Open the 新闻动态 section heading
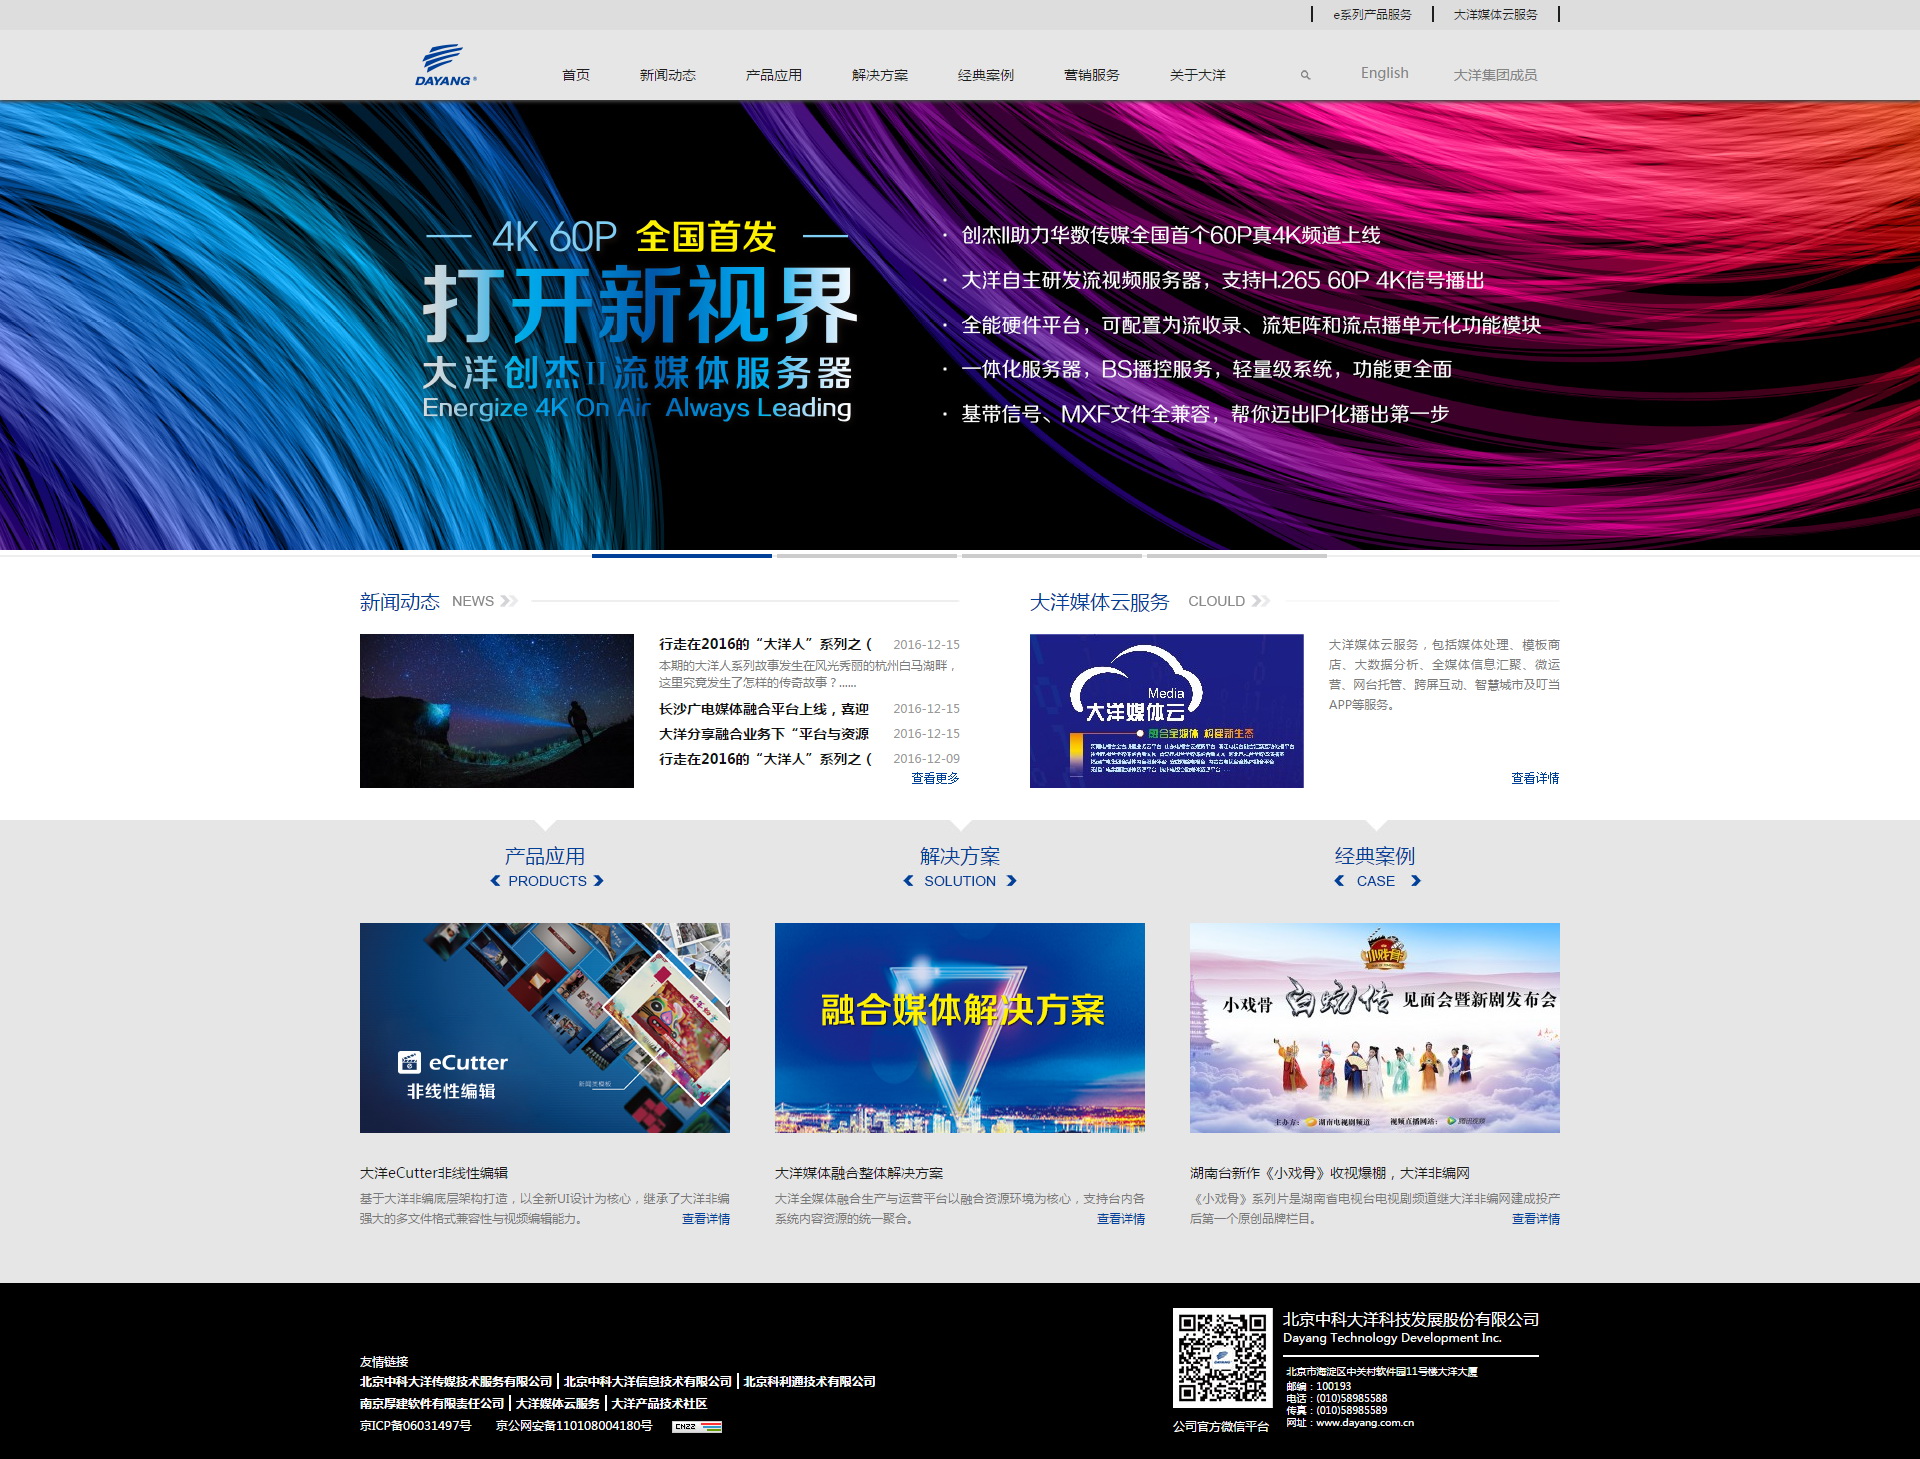 400,602
